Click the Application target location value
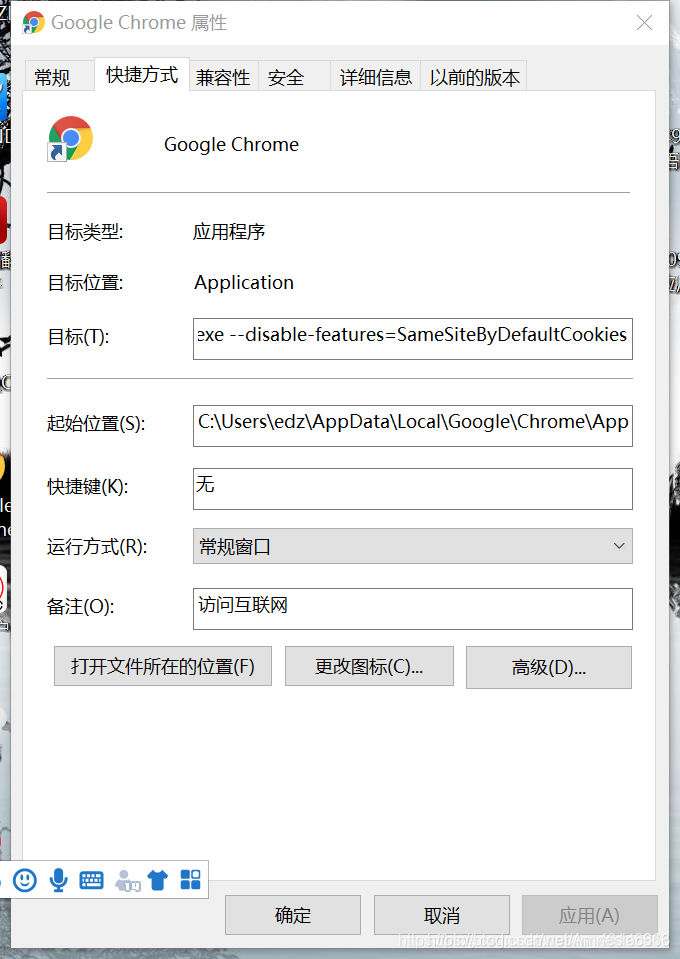680x959 pixels. pos(244,283)
